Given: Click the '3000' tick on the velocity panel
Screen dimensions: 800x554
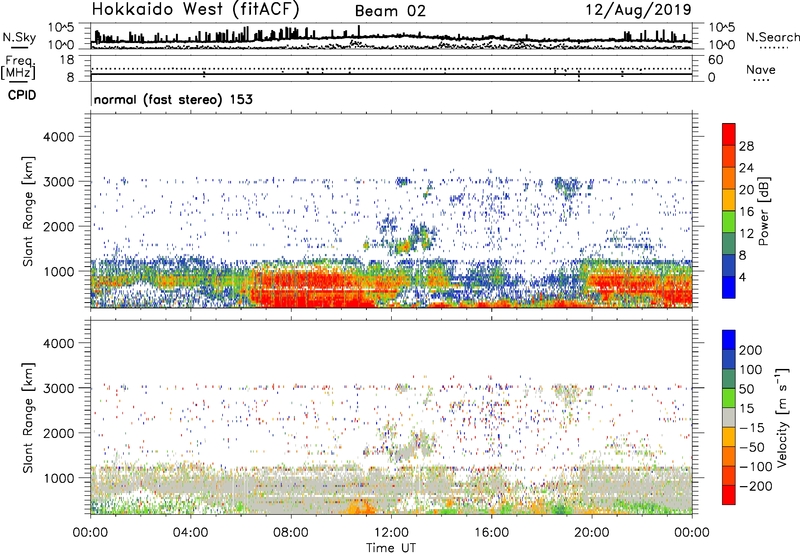Looking at the screenshot, I should [x=58, y=388].
